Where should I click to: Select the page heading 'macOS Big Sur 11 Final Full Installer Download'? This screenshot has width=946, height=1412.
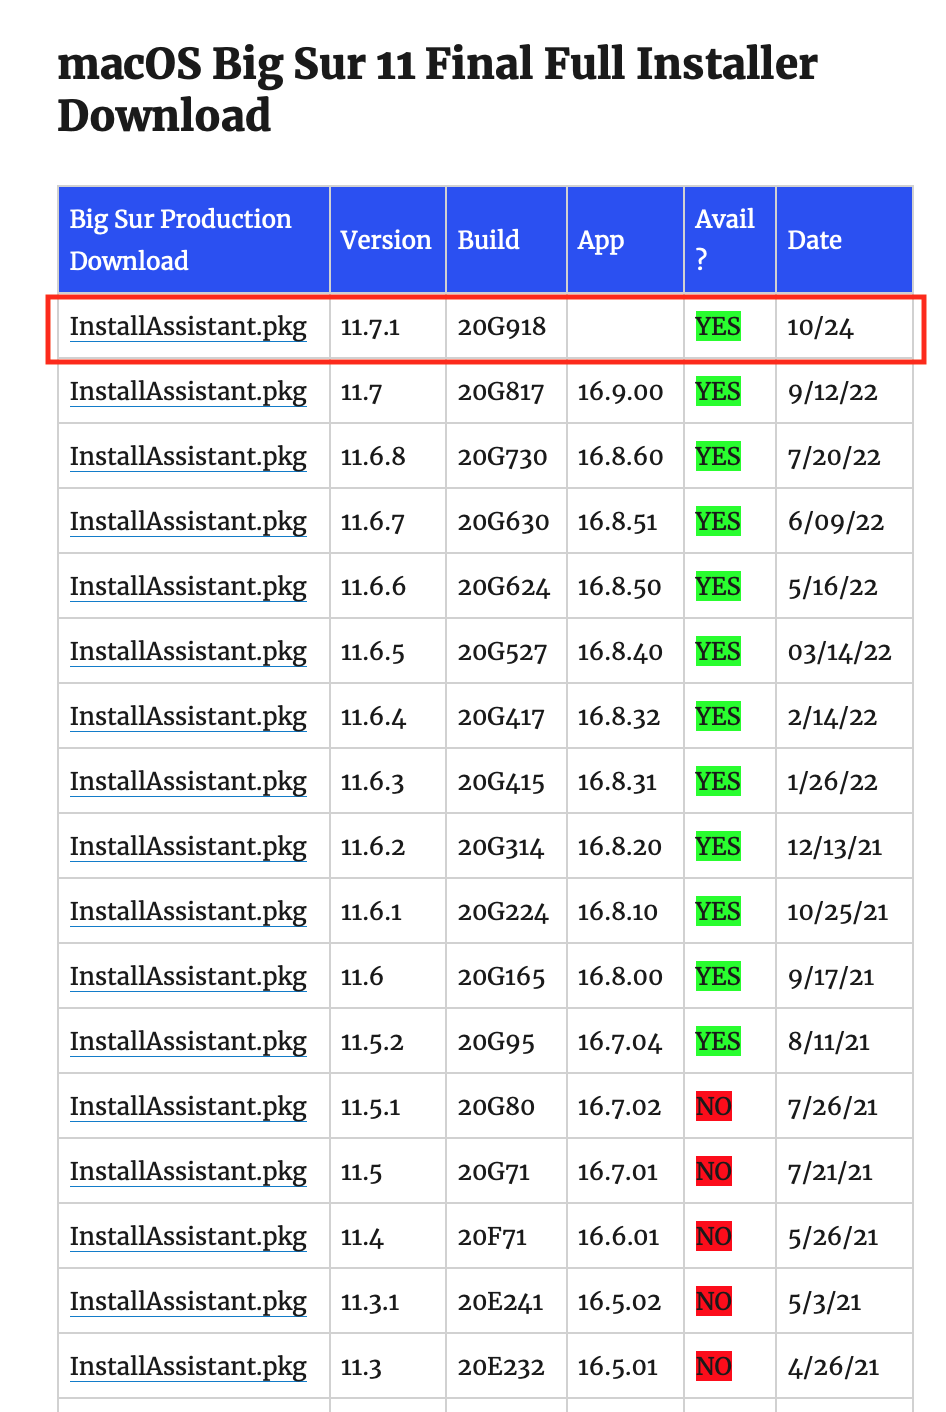coord(437,89)
